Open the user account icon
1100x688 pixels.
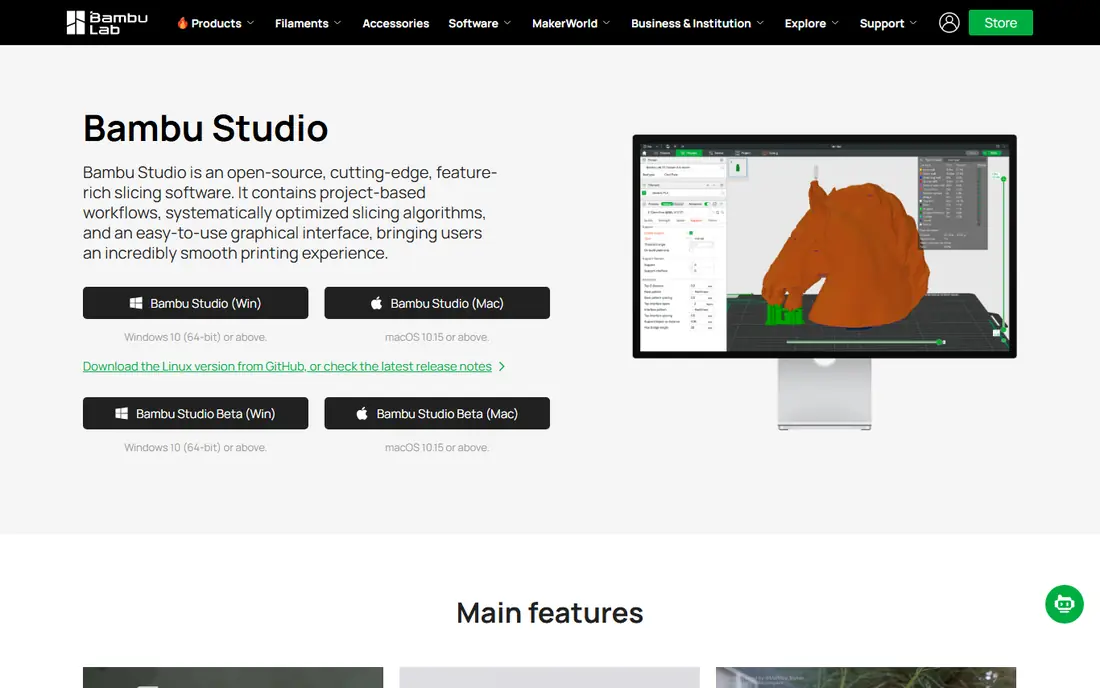(948, 22)
